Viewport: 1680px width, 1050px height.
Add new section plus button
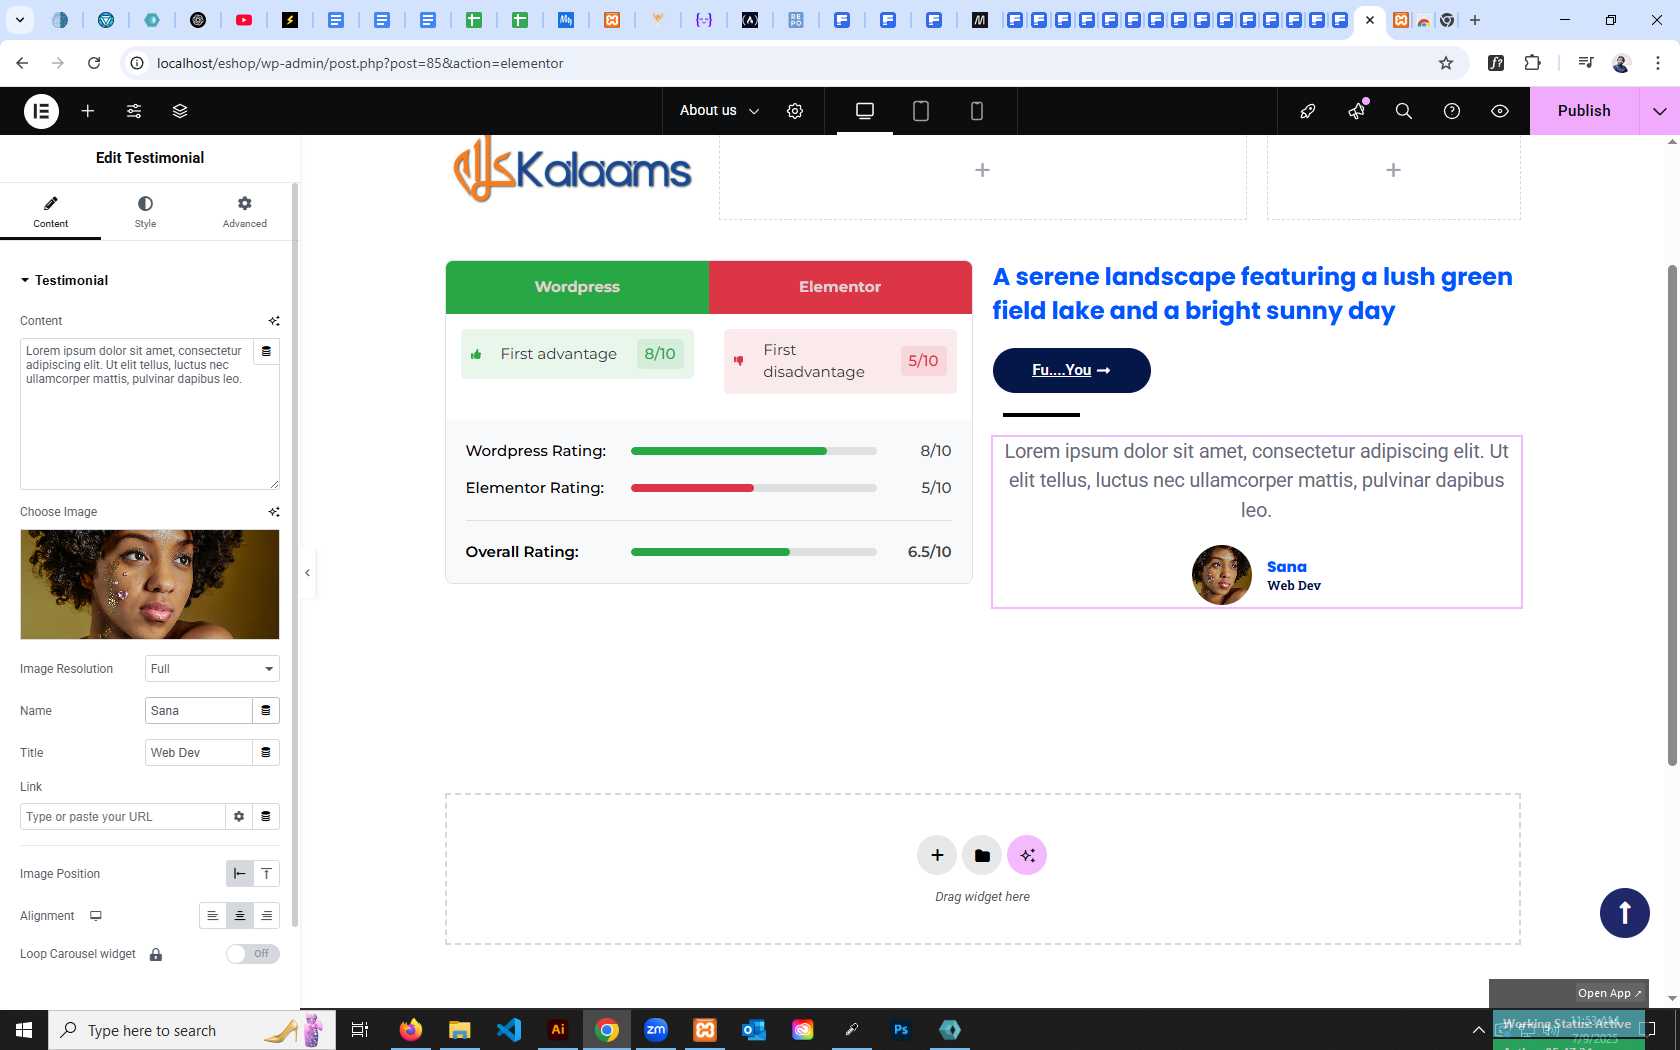937,855
